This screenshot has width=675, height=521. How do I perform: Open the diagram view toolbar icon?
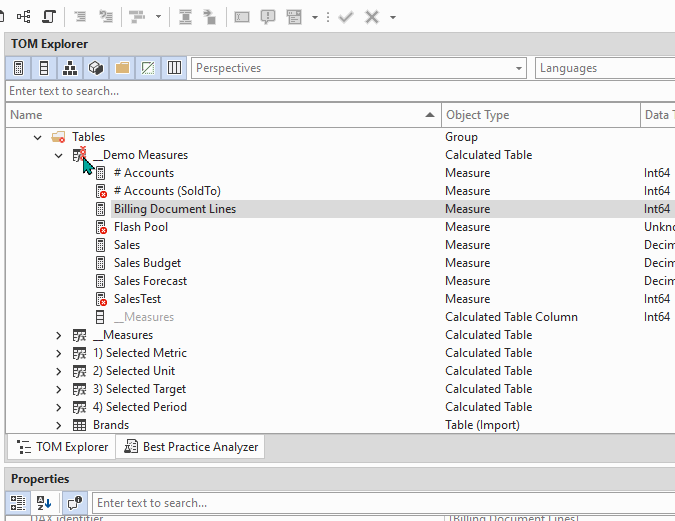(23, 17)
